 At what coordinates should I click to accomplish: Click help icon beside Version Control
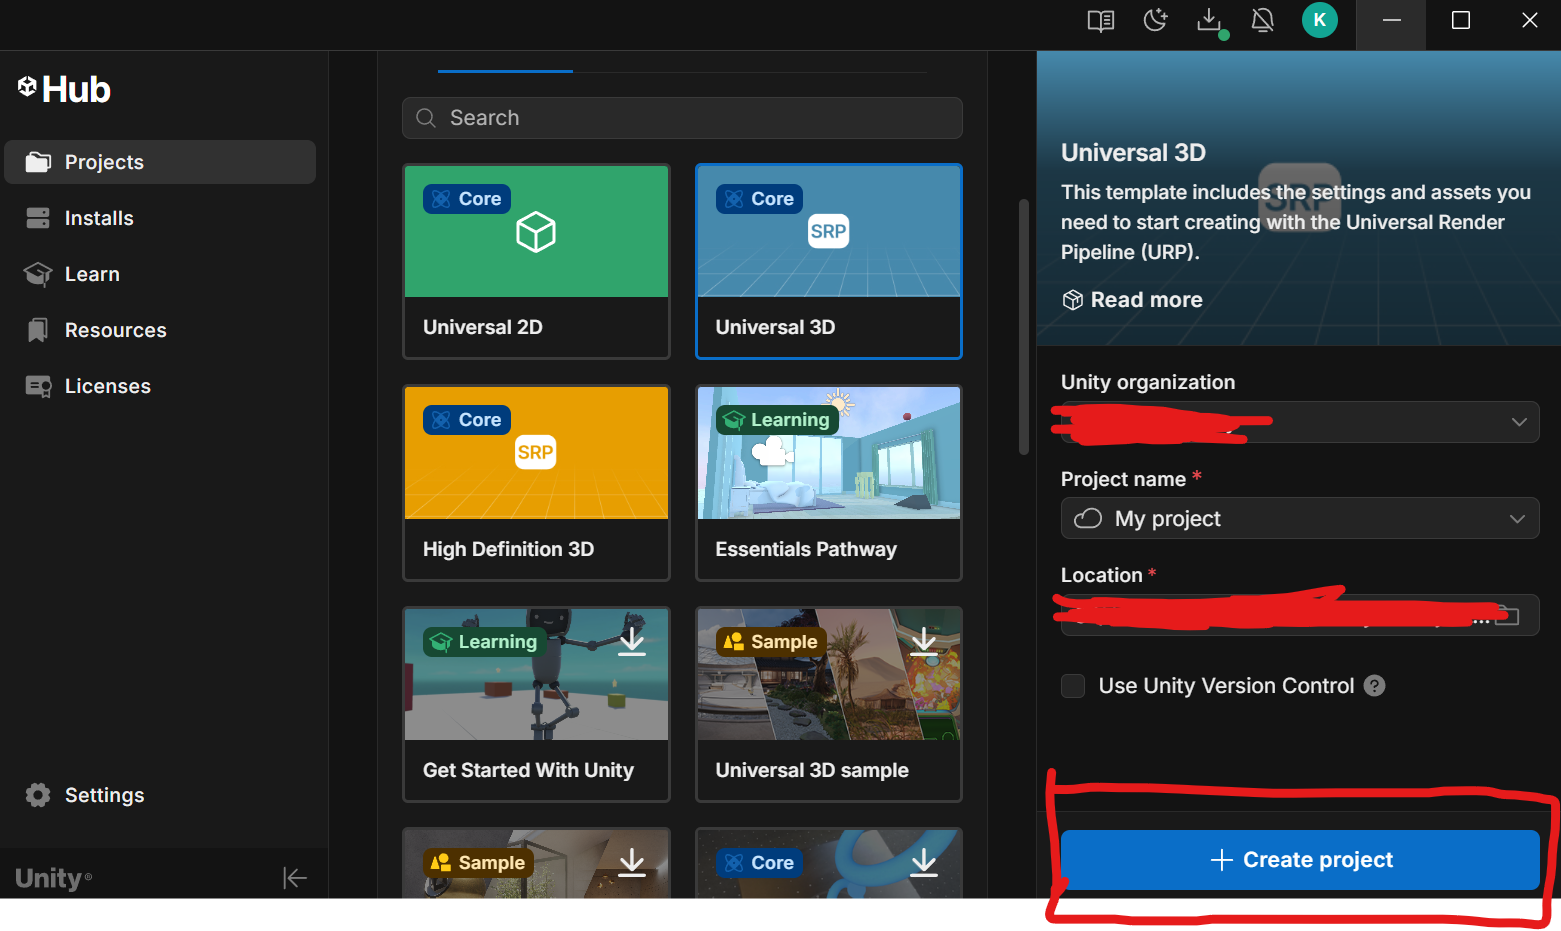pyautogui.click(x=1375, y=686)
